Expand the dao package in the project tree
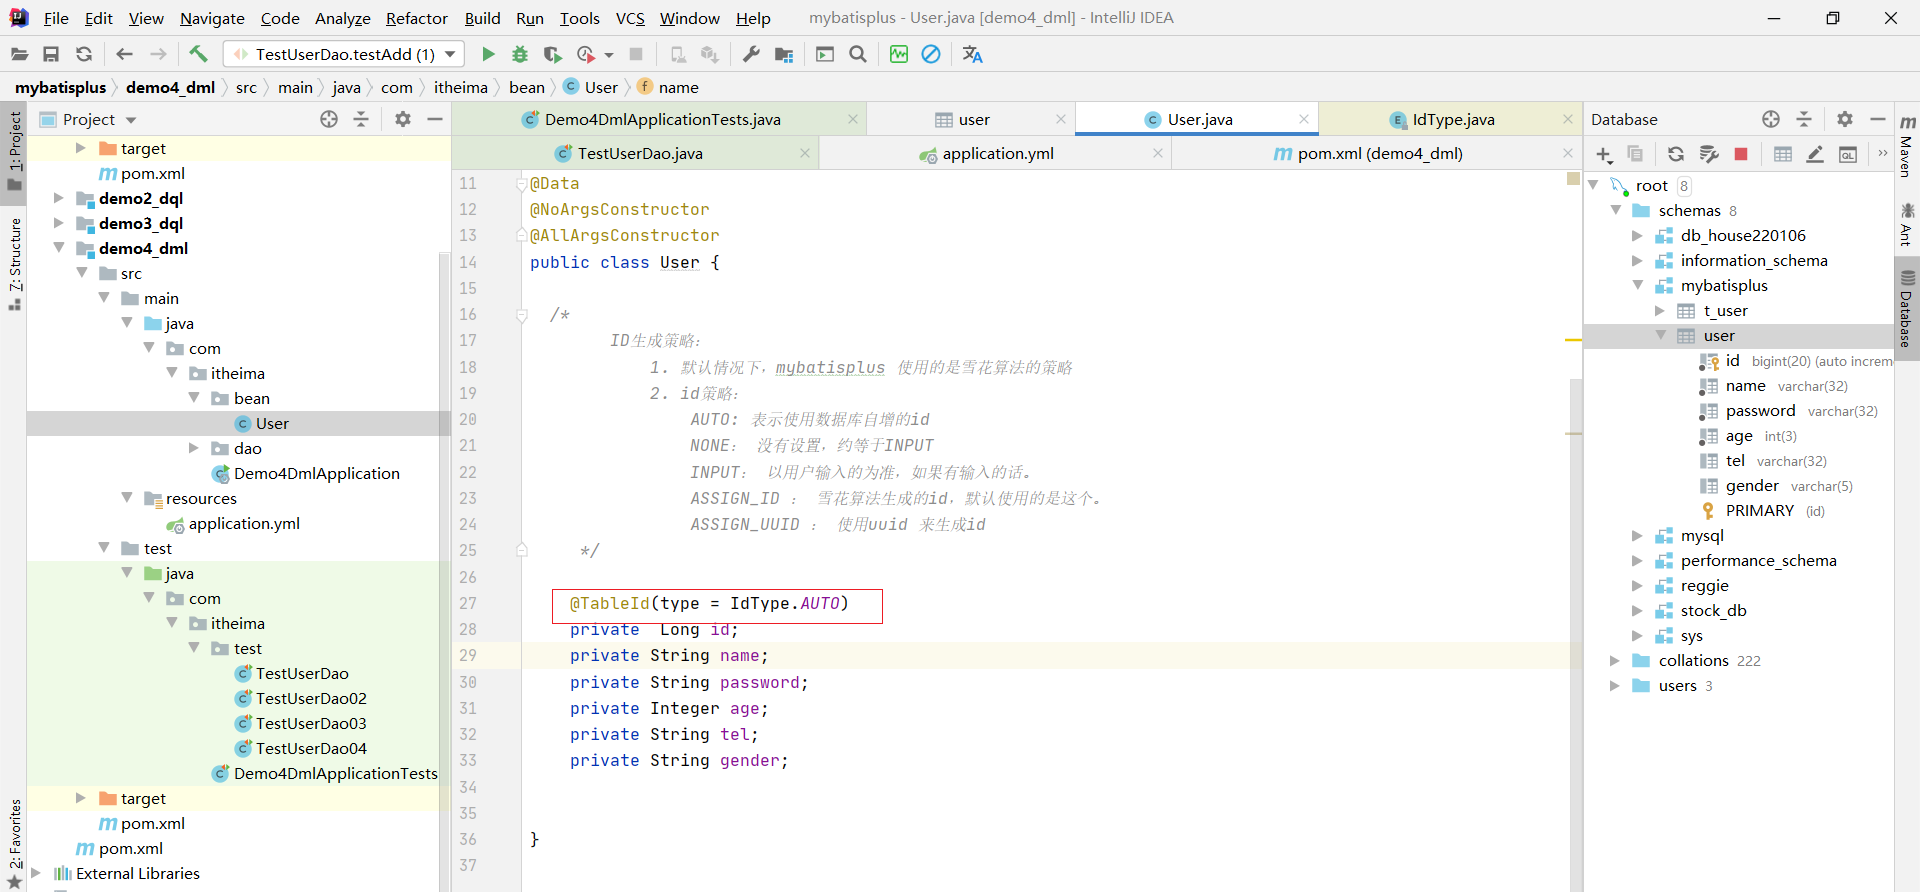The width and height of the screenshot is (1920, 892). [x=194, y=448]
